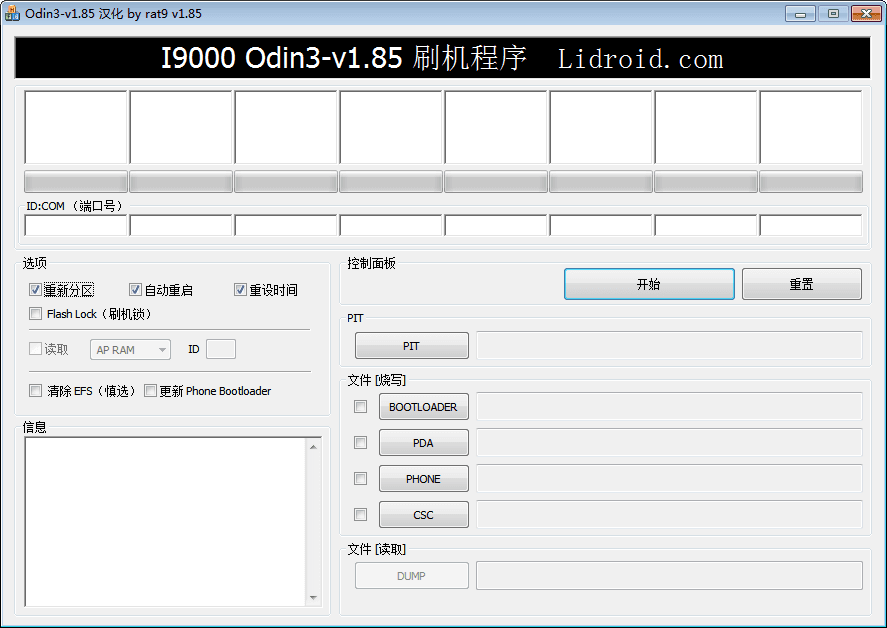
Task: Click the I9000 Odin3-v1.85 banner
Action: pos(442,58)
